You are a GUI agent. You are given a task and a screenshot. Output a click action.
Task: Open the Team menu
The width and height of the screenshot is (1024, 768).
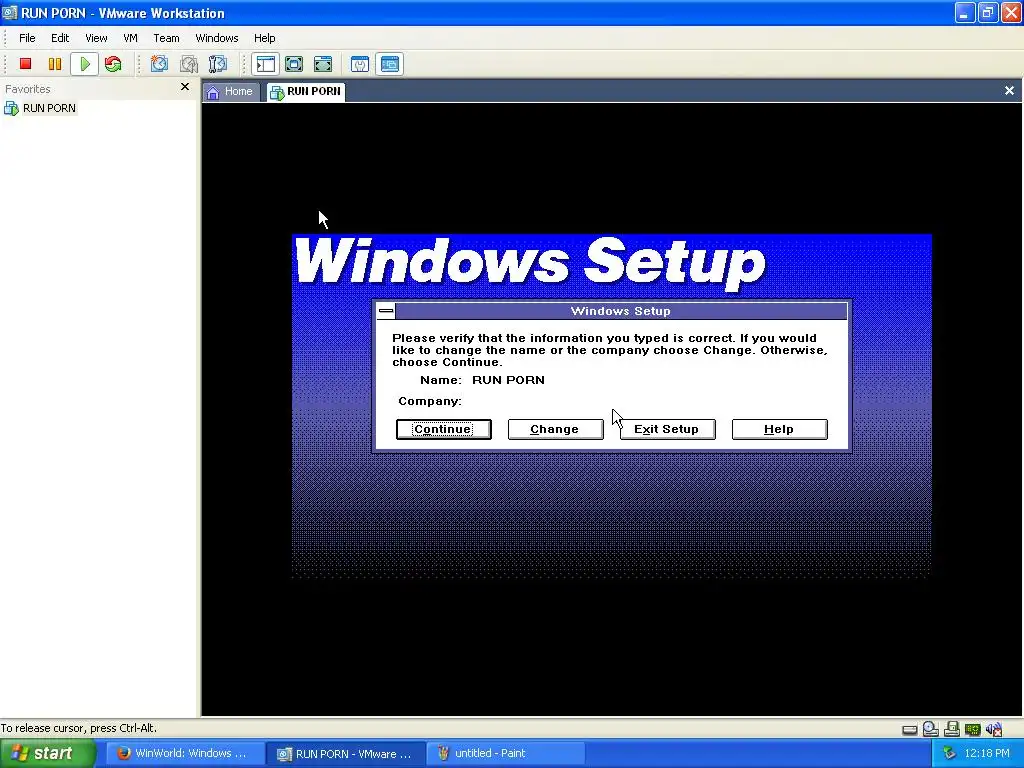click(166, 38)
